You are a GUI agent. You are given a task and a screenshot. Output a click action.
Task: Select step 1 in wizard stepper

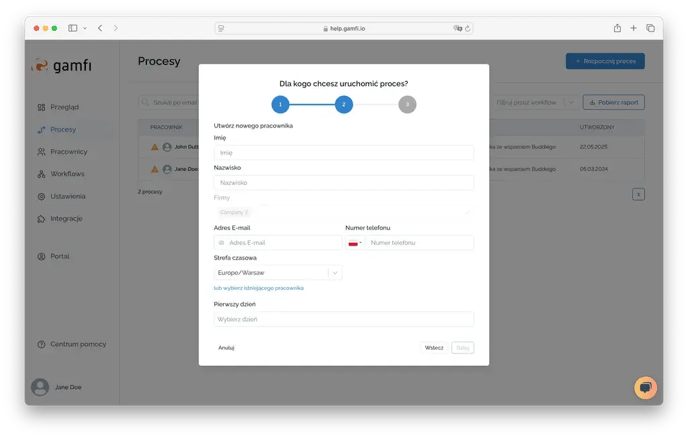[280, 104]
